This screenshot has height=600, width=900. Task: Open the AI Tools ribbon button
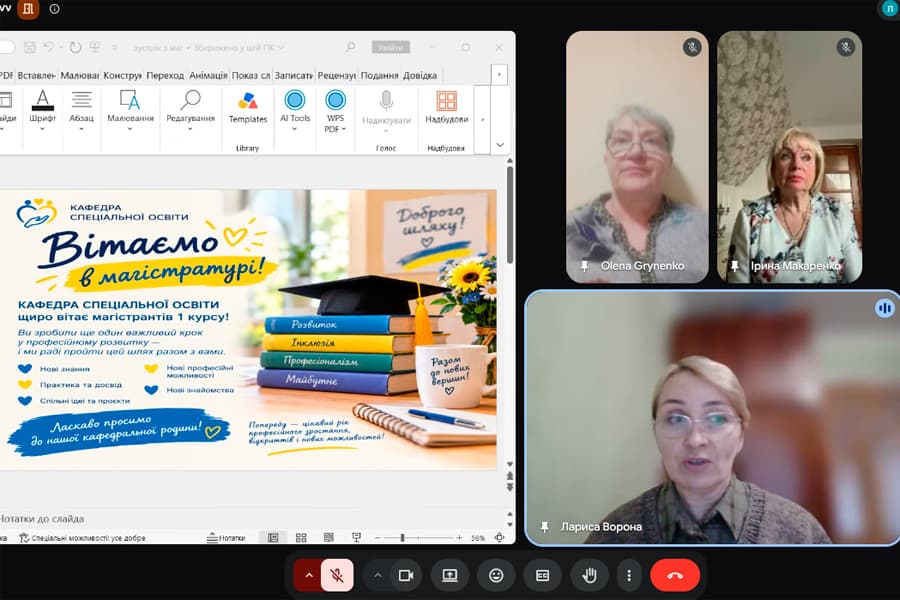[x=295, y=110]
